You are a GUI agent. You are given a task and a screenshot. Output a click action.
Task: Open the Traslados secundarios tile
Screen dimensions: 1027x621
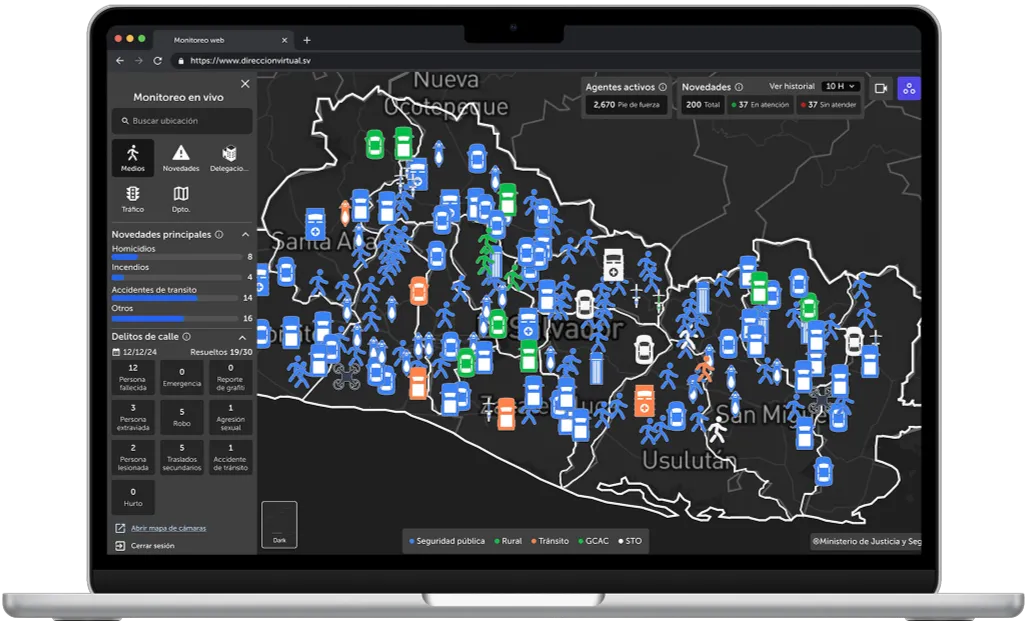click(181, 457)
